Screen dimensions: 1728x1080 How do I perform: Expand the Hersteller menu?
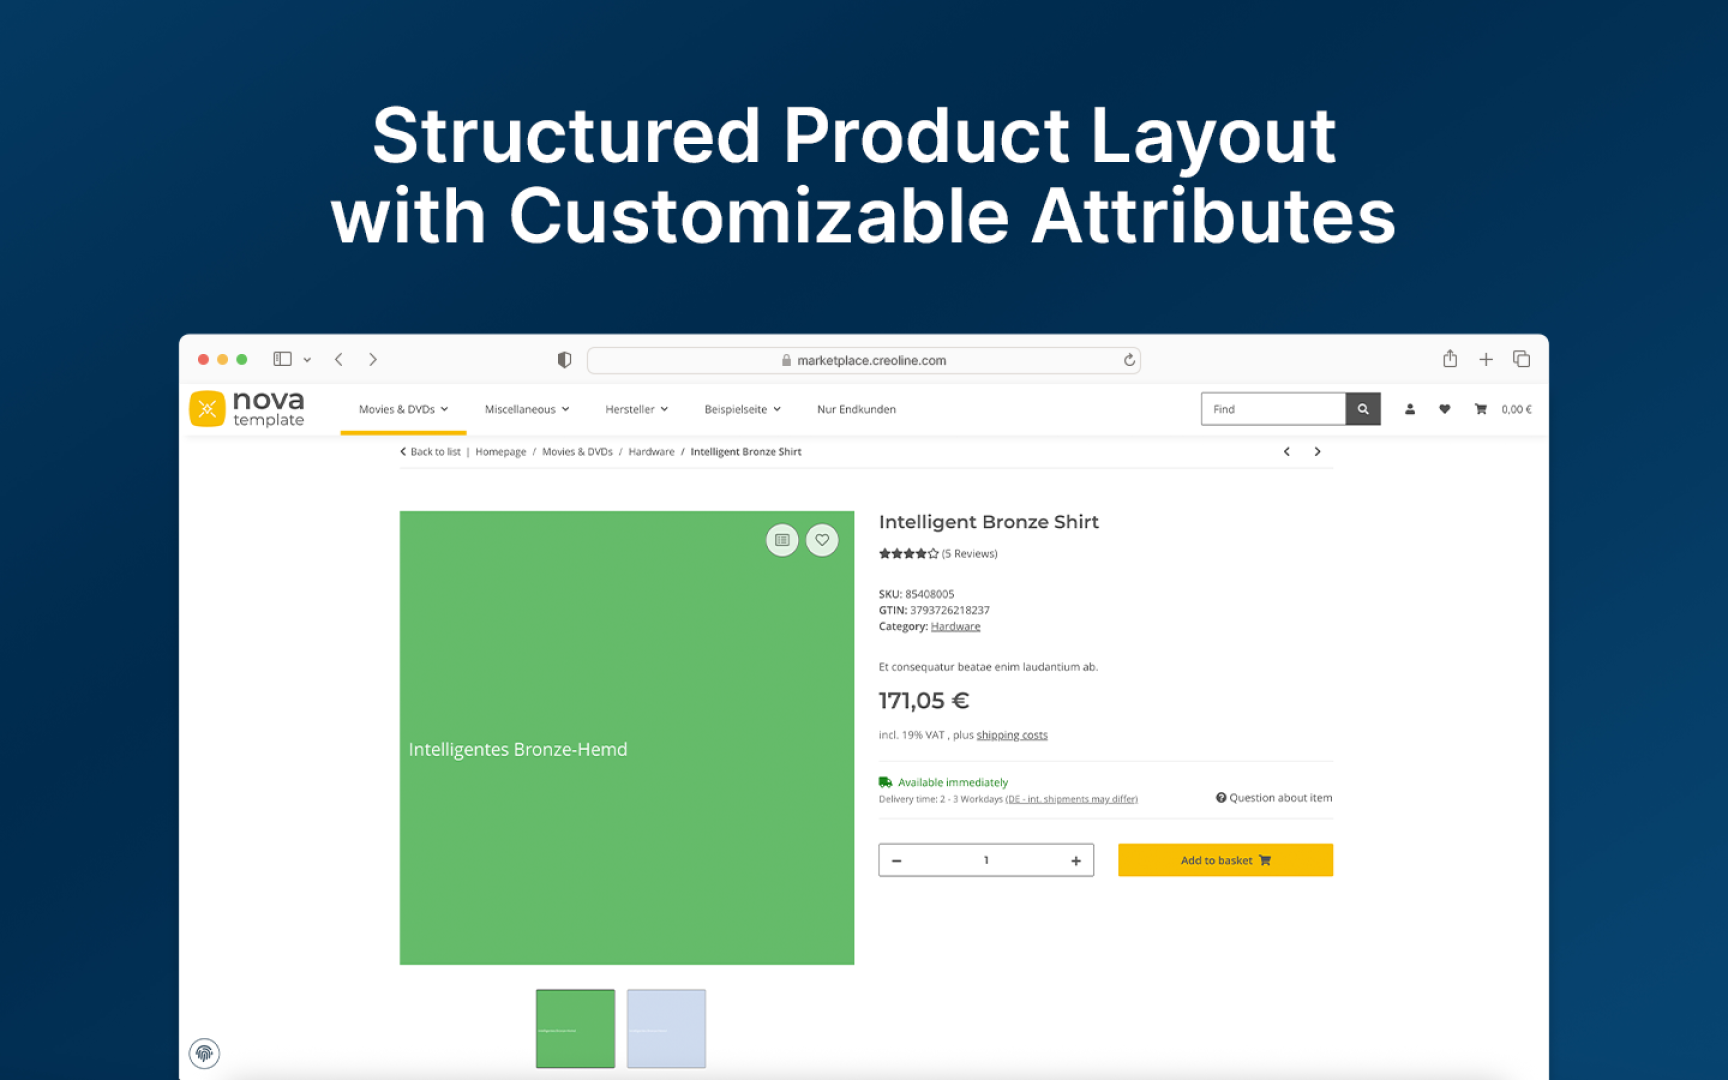636,409
